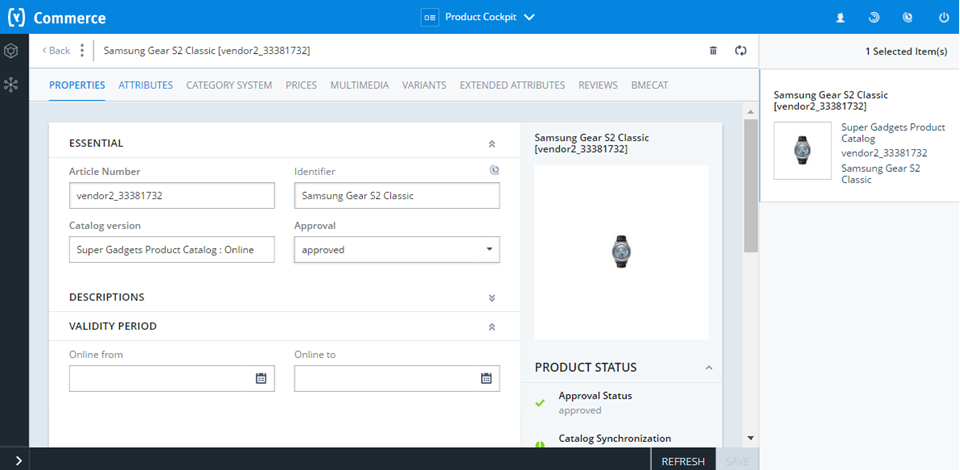Click the large product watch image

[x=621, y=252]
